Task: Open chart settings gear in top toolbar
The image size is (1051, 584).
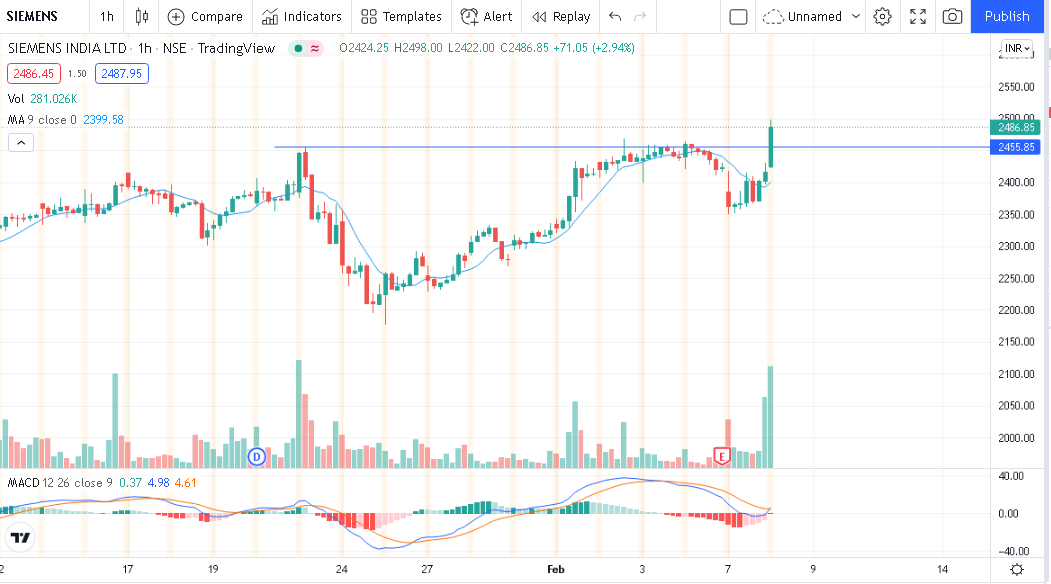Action: point(883,16)
